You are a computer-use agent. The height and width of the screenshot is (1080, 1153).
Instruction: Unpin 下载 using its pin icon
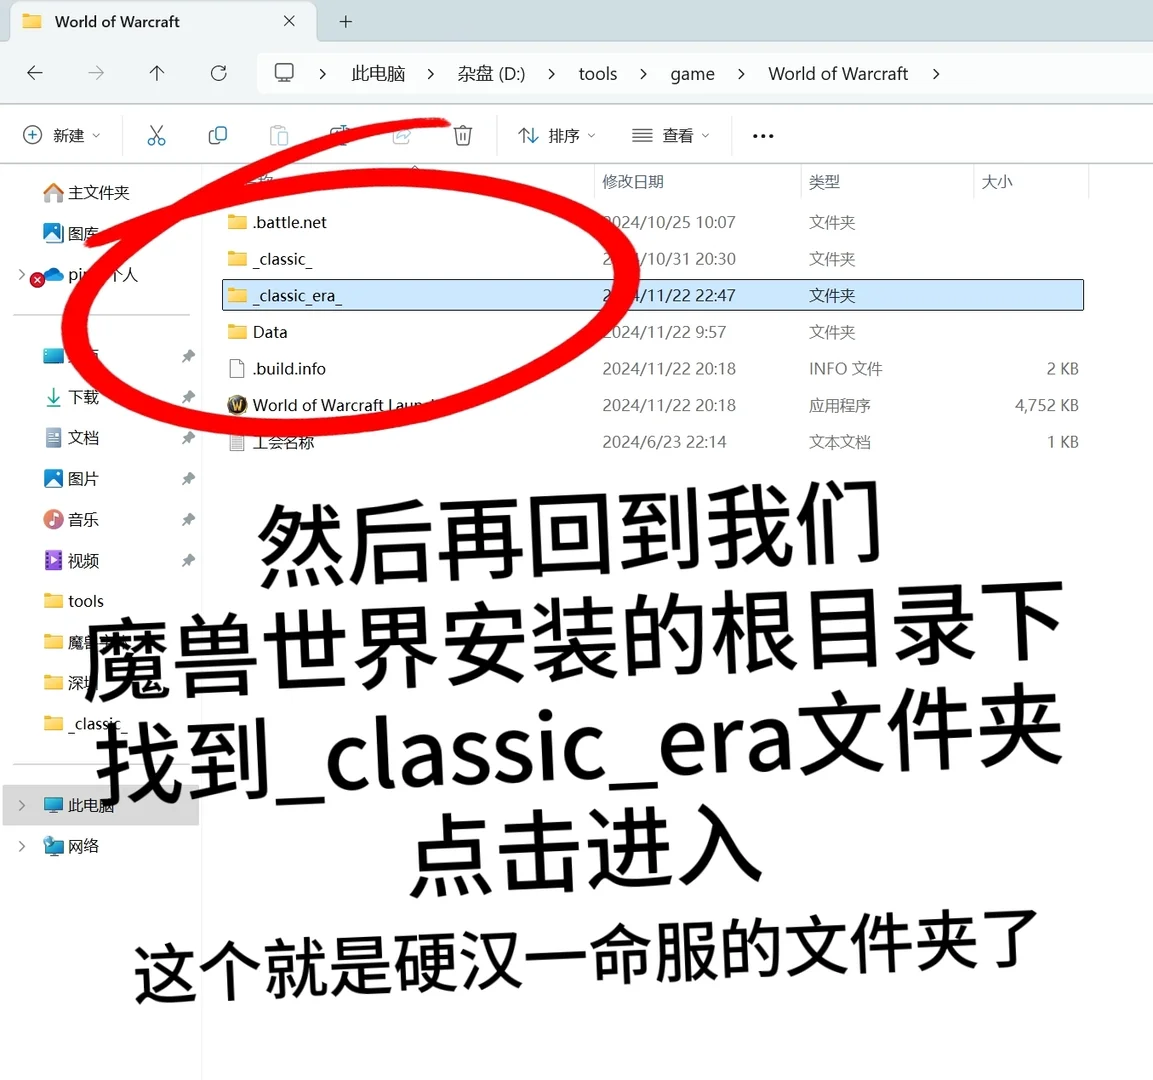point(188,397)
